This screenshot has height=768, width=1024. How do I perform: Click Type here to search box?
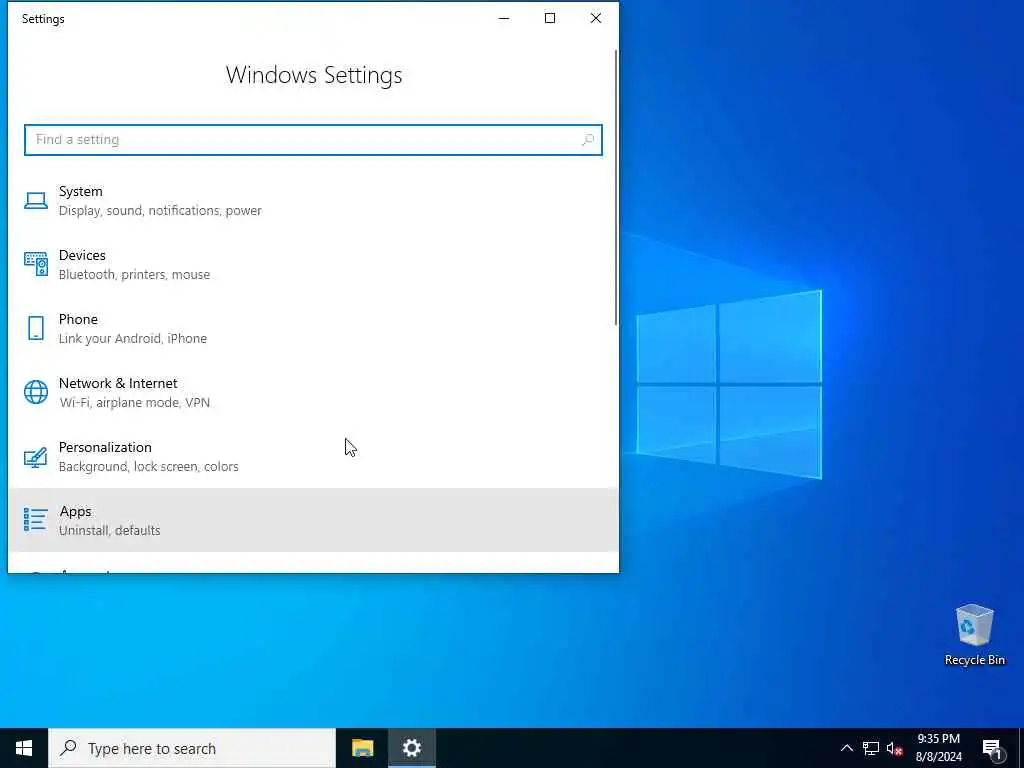(x=192, y=748)
